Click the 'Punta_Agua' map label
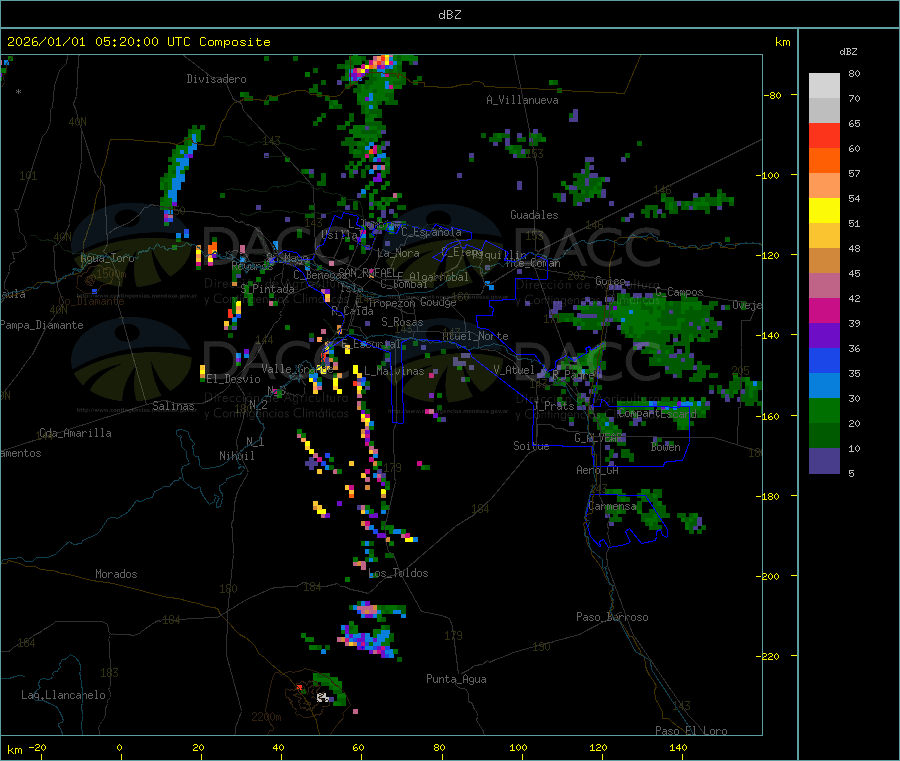Viewport: 900px width, 761px height. [x=456, y=679]
